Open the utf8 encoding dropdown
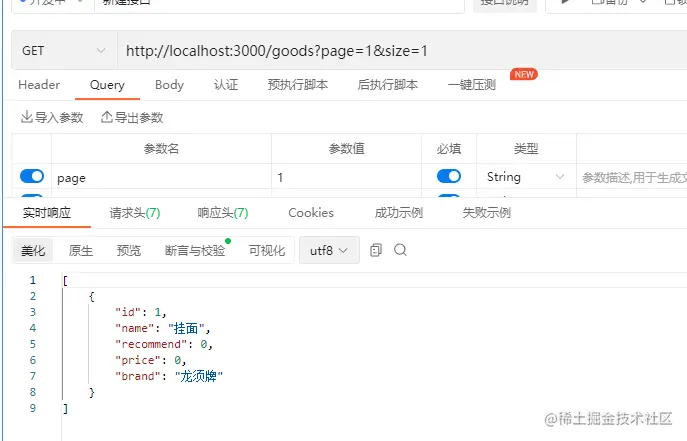The width and height of the screenshot is (687, 441). 329,250
